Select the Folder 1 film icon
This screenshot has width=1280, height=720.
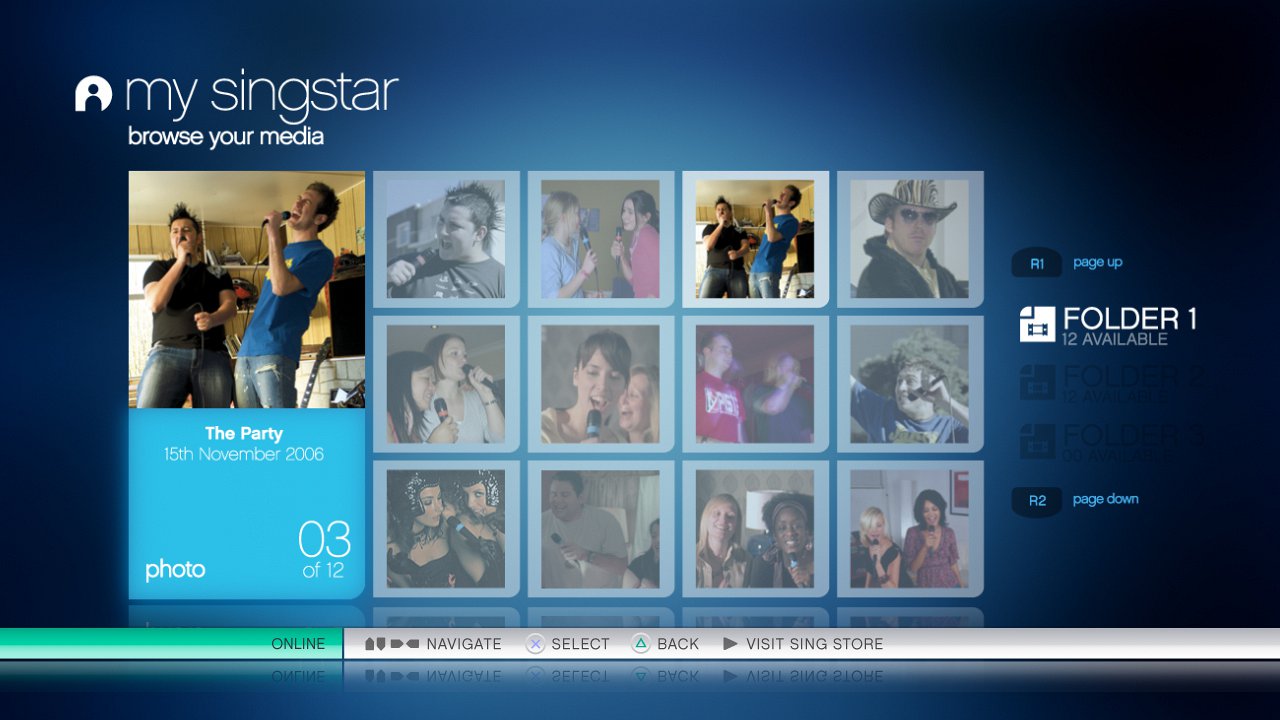pos(1037,324)
